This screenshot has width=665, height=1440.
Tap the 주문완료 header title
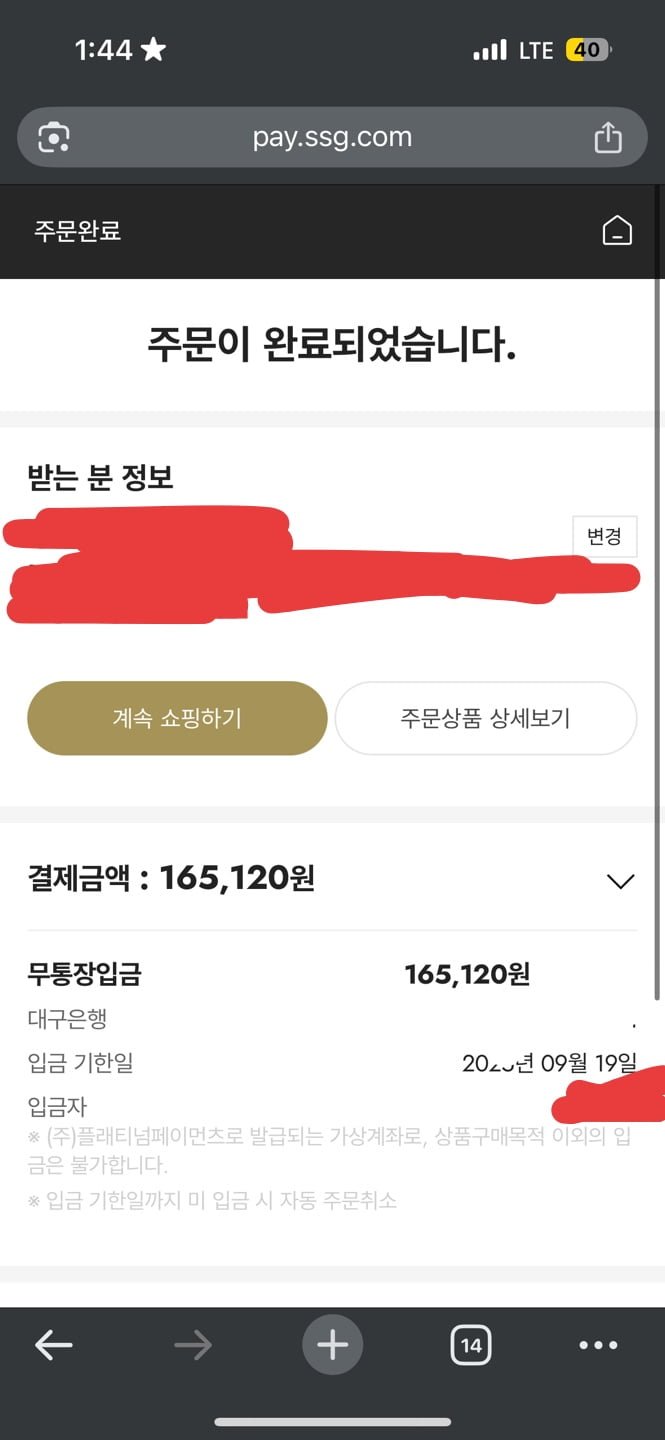78,231
